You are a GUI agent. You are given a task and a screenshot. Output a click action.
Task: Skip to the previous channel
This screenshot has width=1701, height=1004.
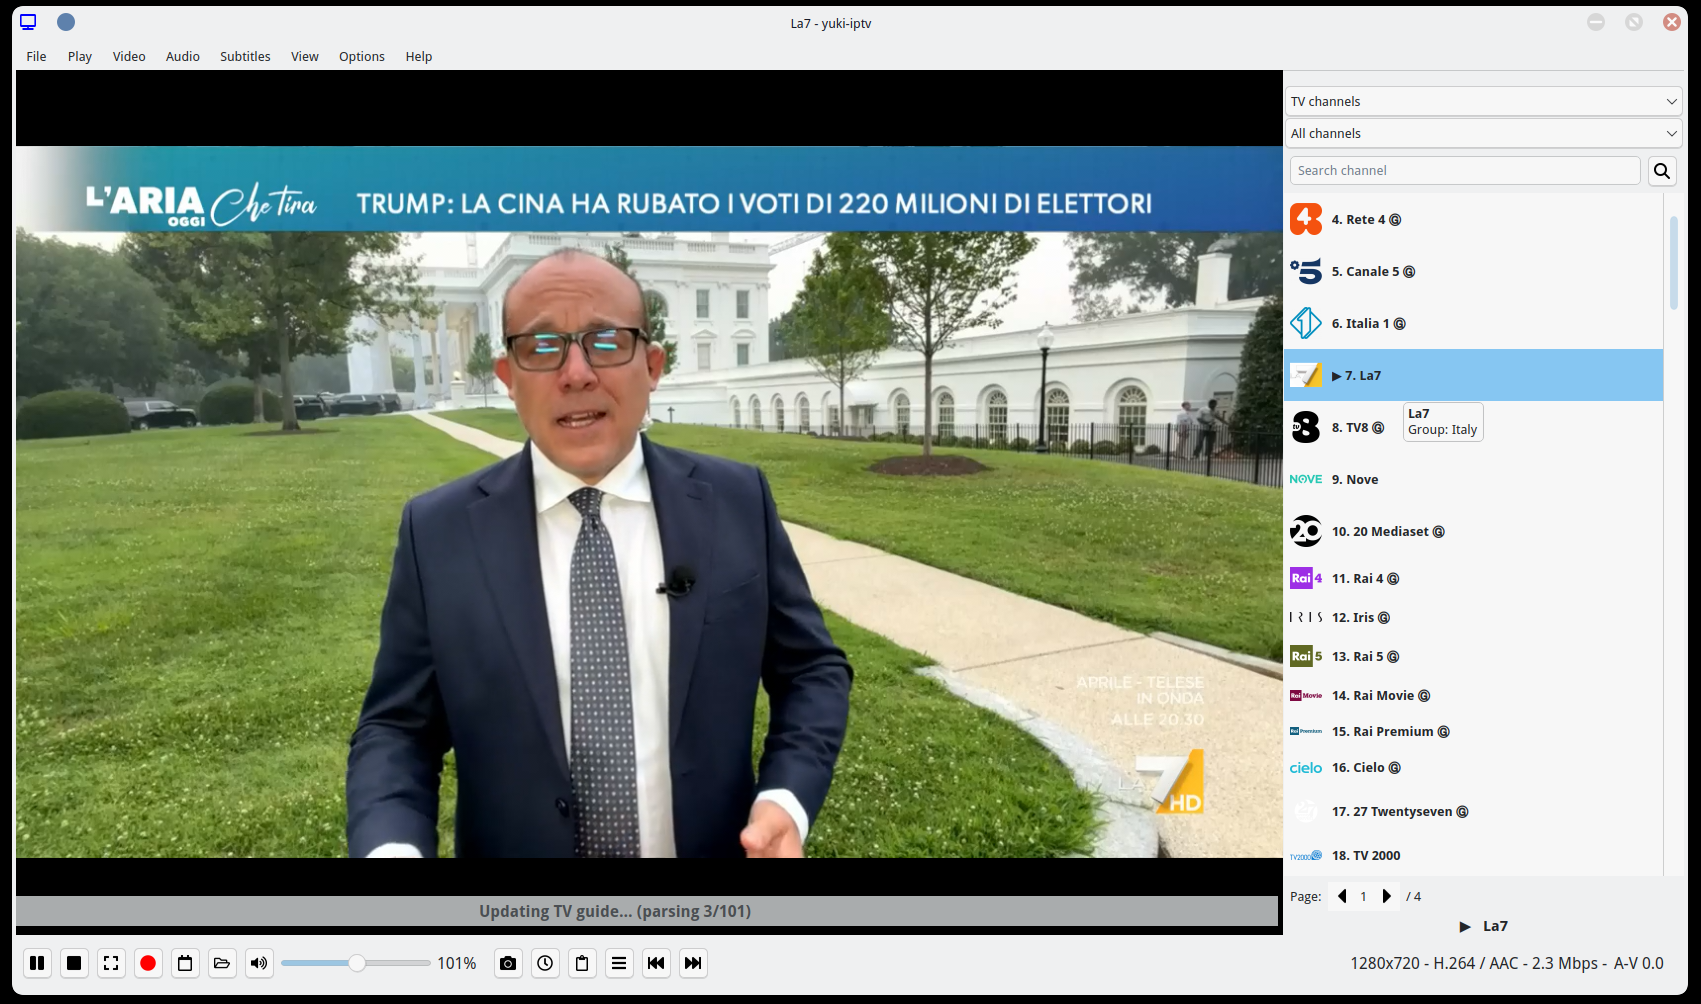[x=656, y=963]
